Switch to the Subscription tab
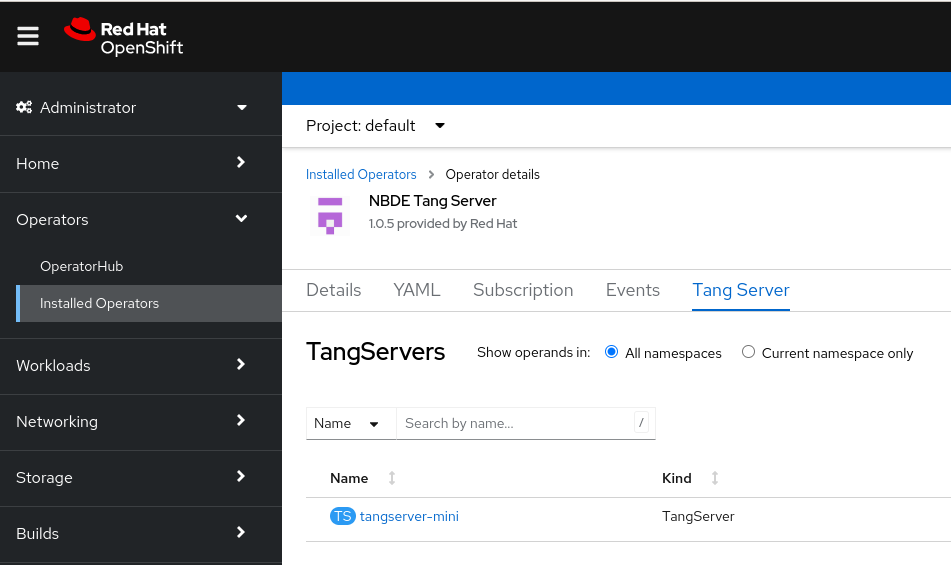Image resolution: width=951 pixels, height=565 pixels. pos(523,290)
